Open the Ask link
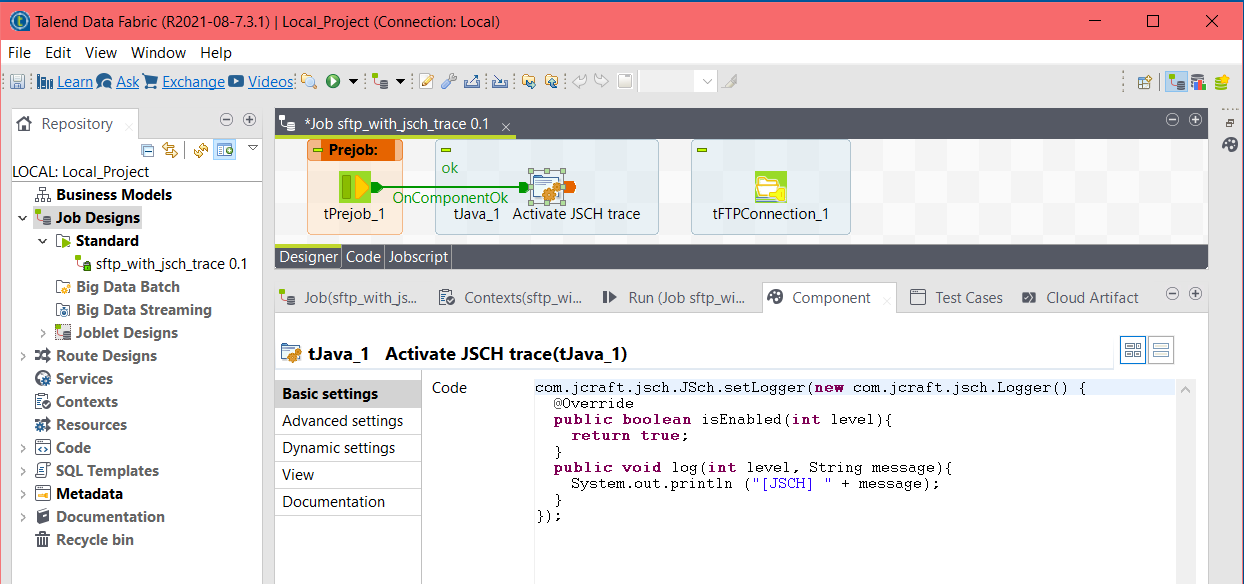Viewport: 1244px width, 584px height. [128, 82]
